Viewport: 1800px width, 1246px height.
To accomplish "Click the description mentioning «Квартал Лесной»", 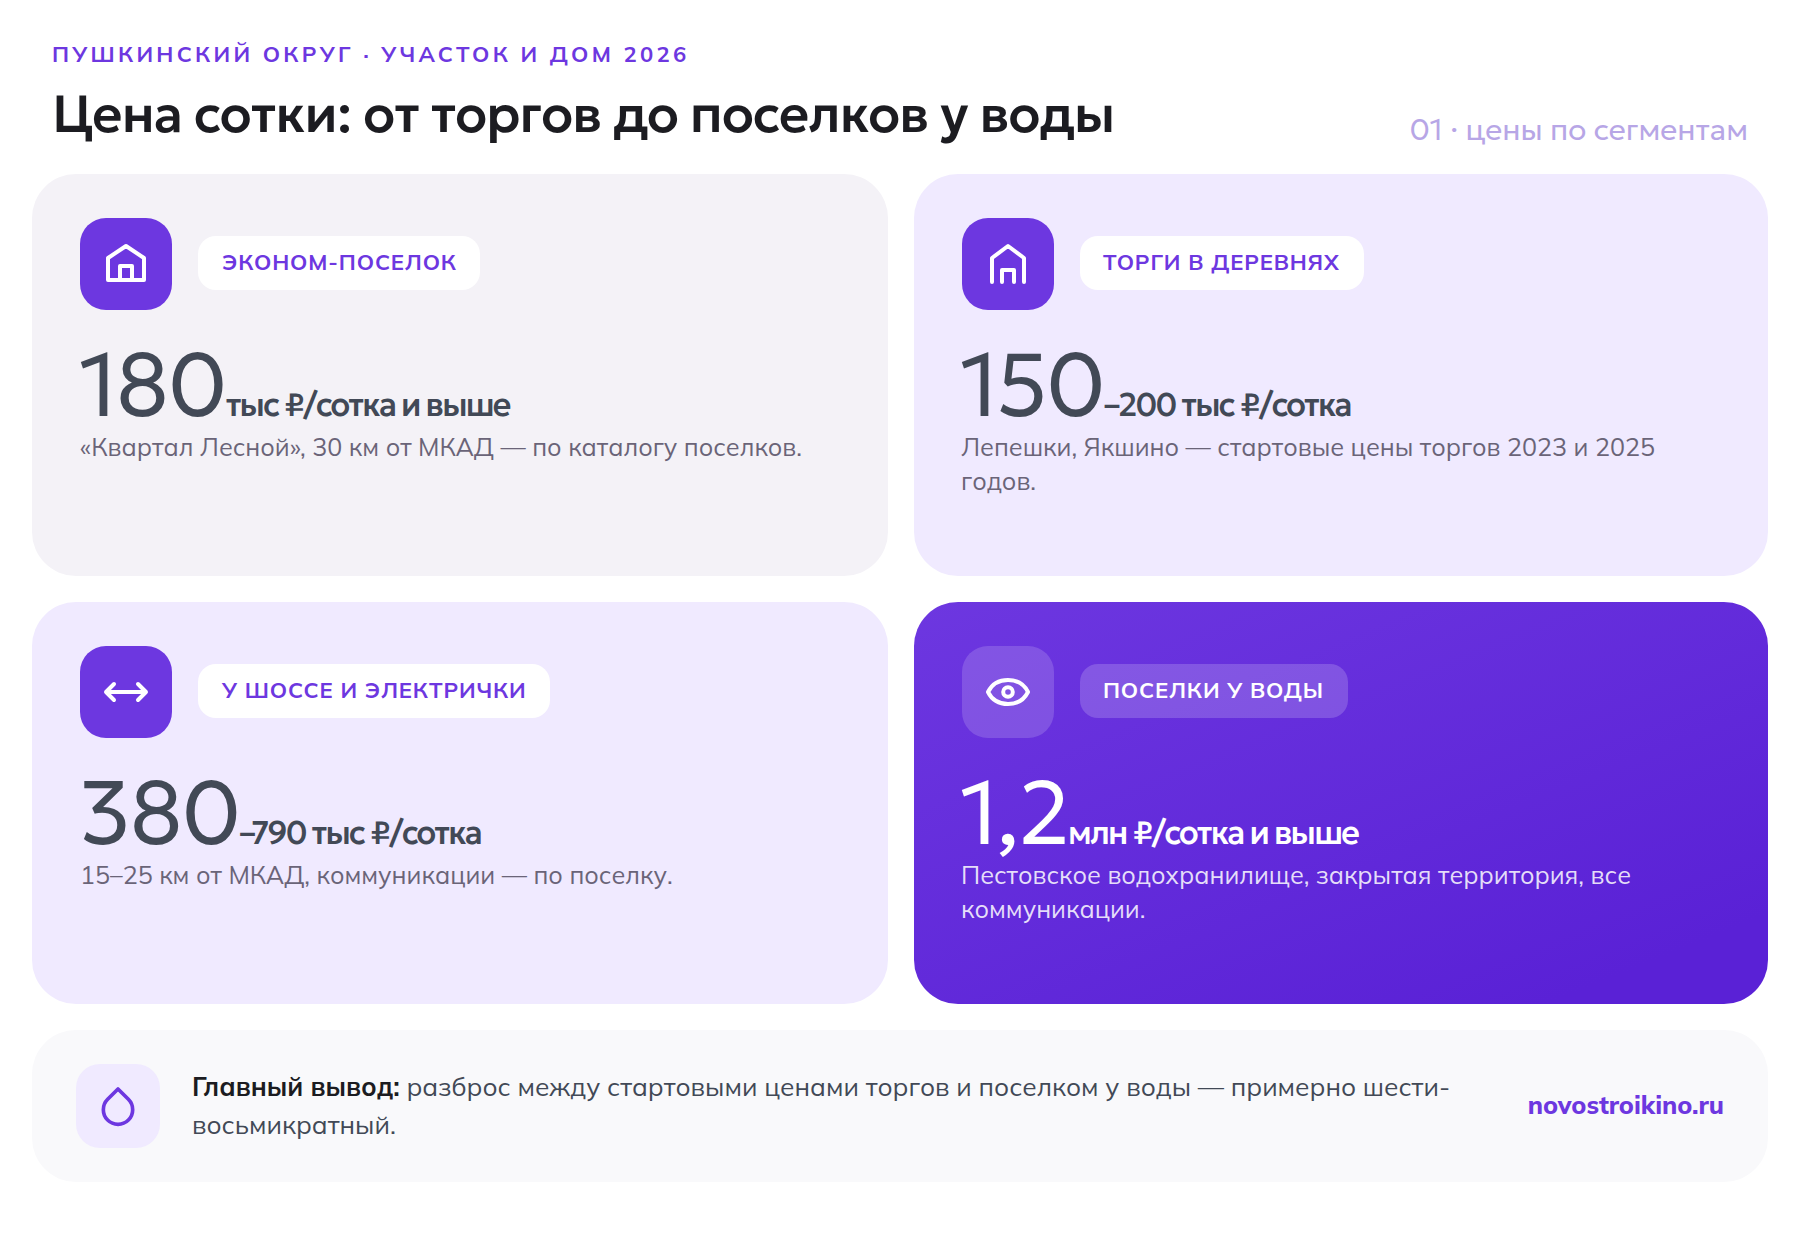I will coord(441,448).
